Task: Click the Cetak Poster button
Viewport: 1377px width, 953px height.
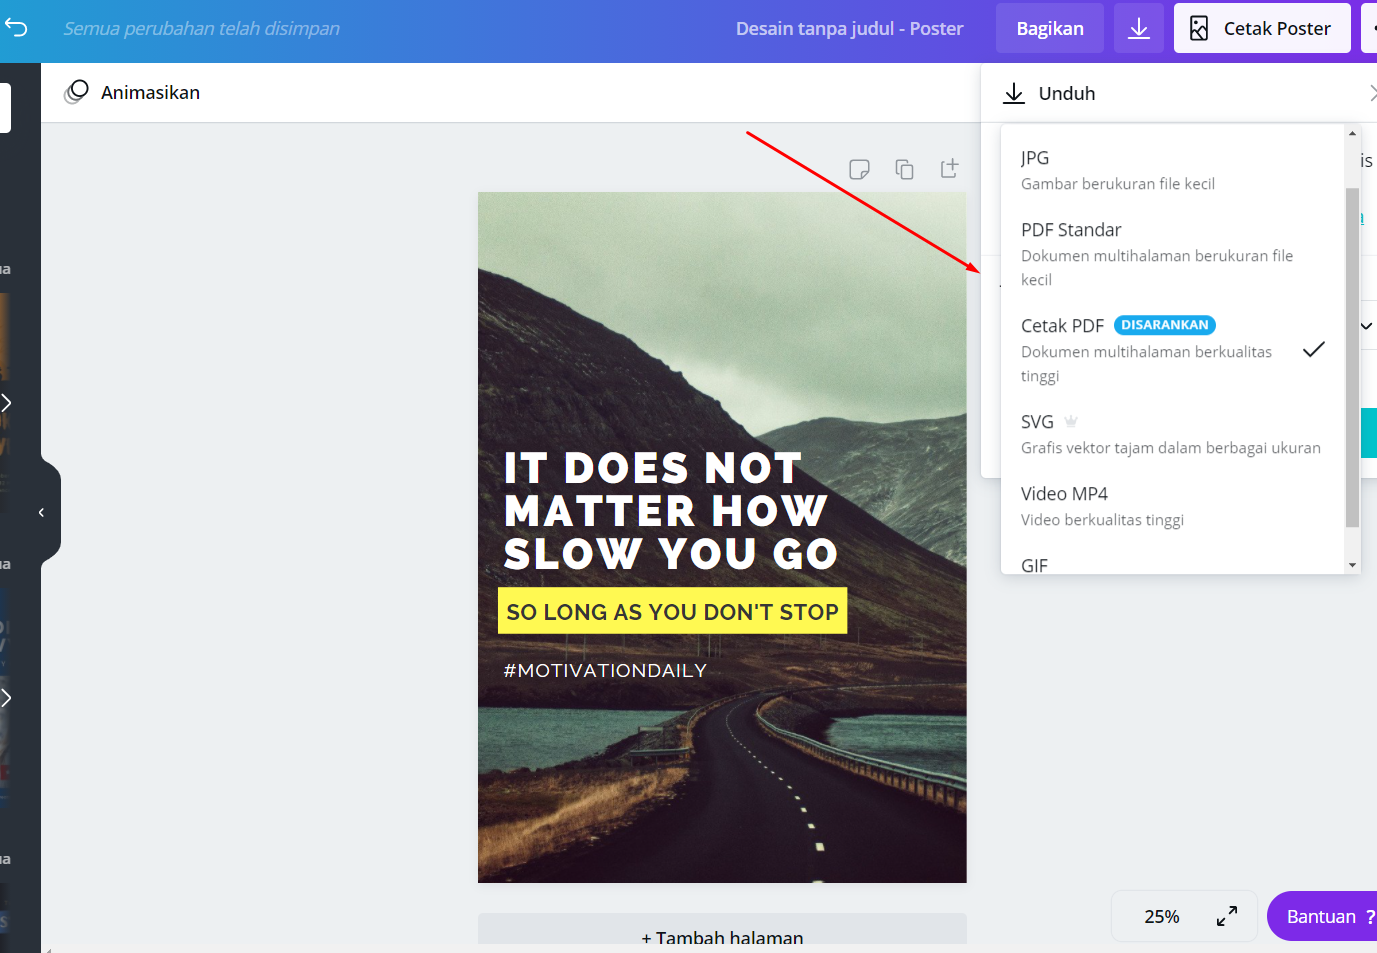Action: pyautogui.click(x=1261, y=28)
